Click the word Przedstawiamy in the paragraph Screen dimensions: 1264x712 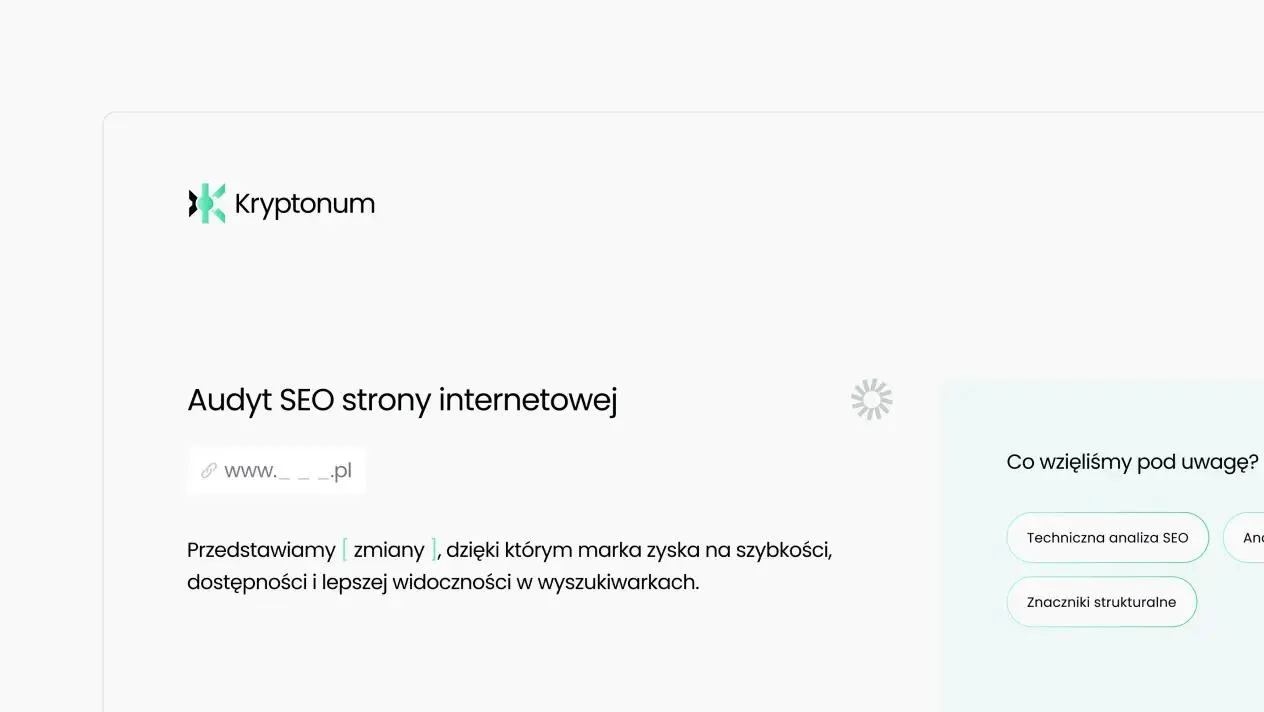(261, 550)
